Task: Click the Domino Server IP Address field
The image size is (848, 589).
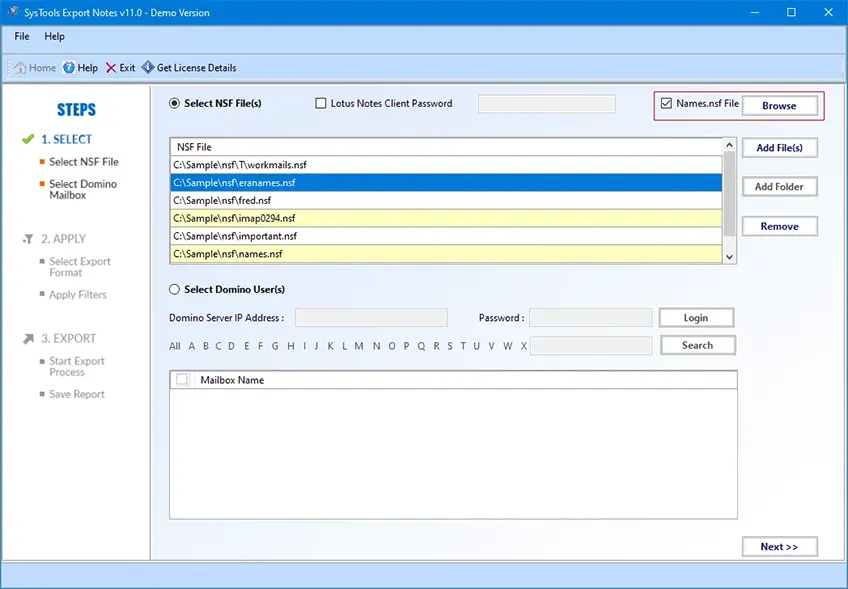Action: [x=371, y=317]
